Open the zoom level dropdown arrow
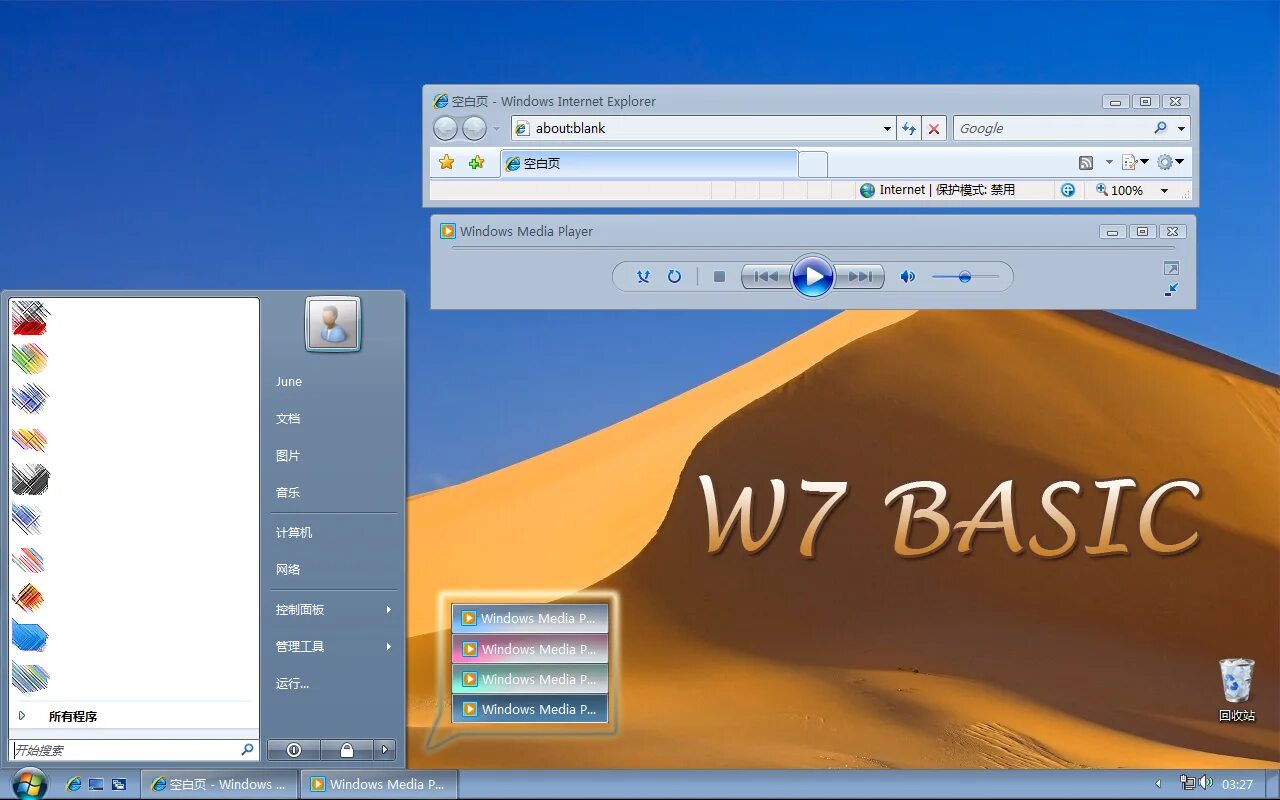 pyautogui.click(x=1164, y=190)
